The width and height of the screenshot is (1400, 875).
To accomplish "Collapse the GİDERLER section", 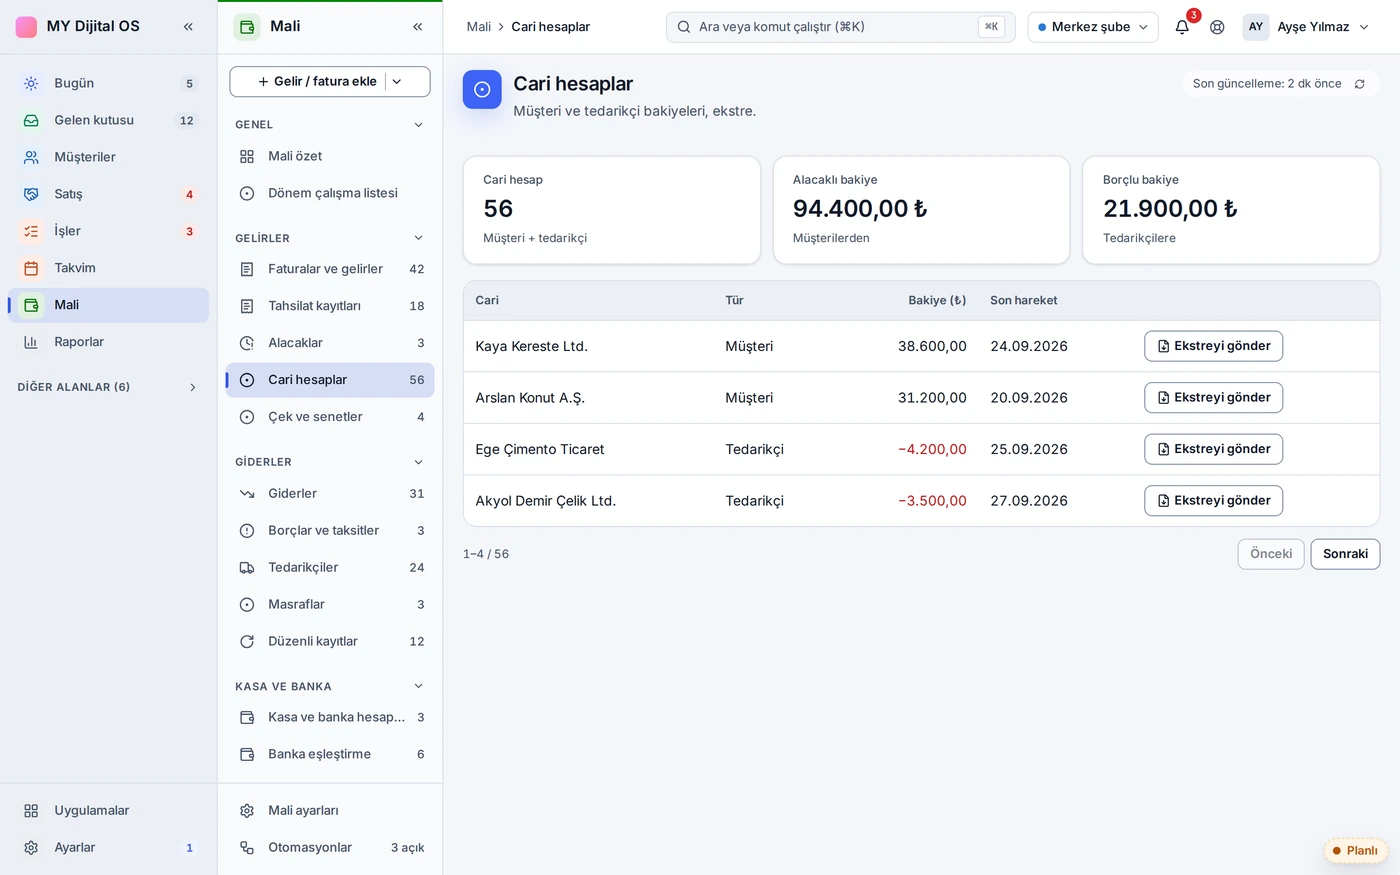I will click(x=418, y=462).
